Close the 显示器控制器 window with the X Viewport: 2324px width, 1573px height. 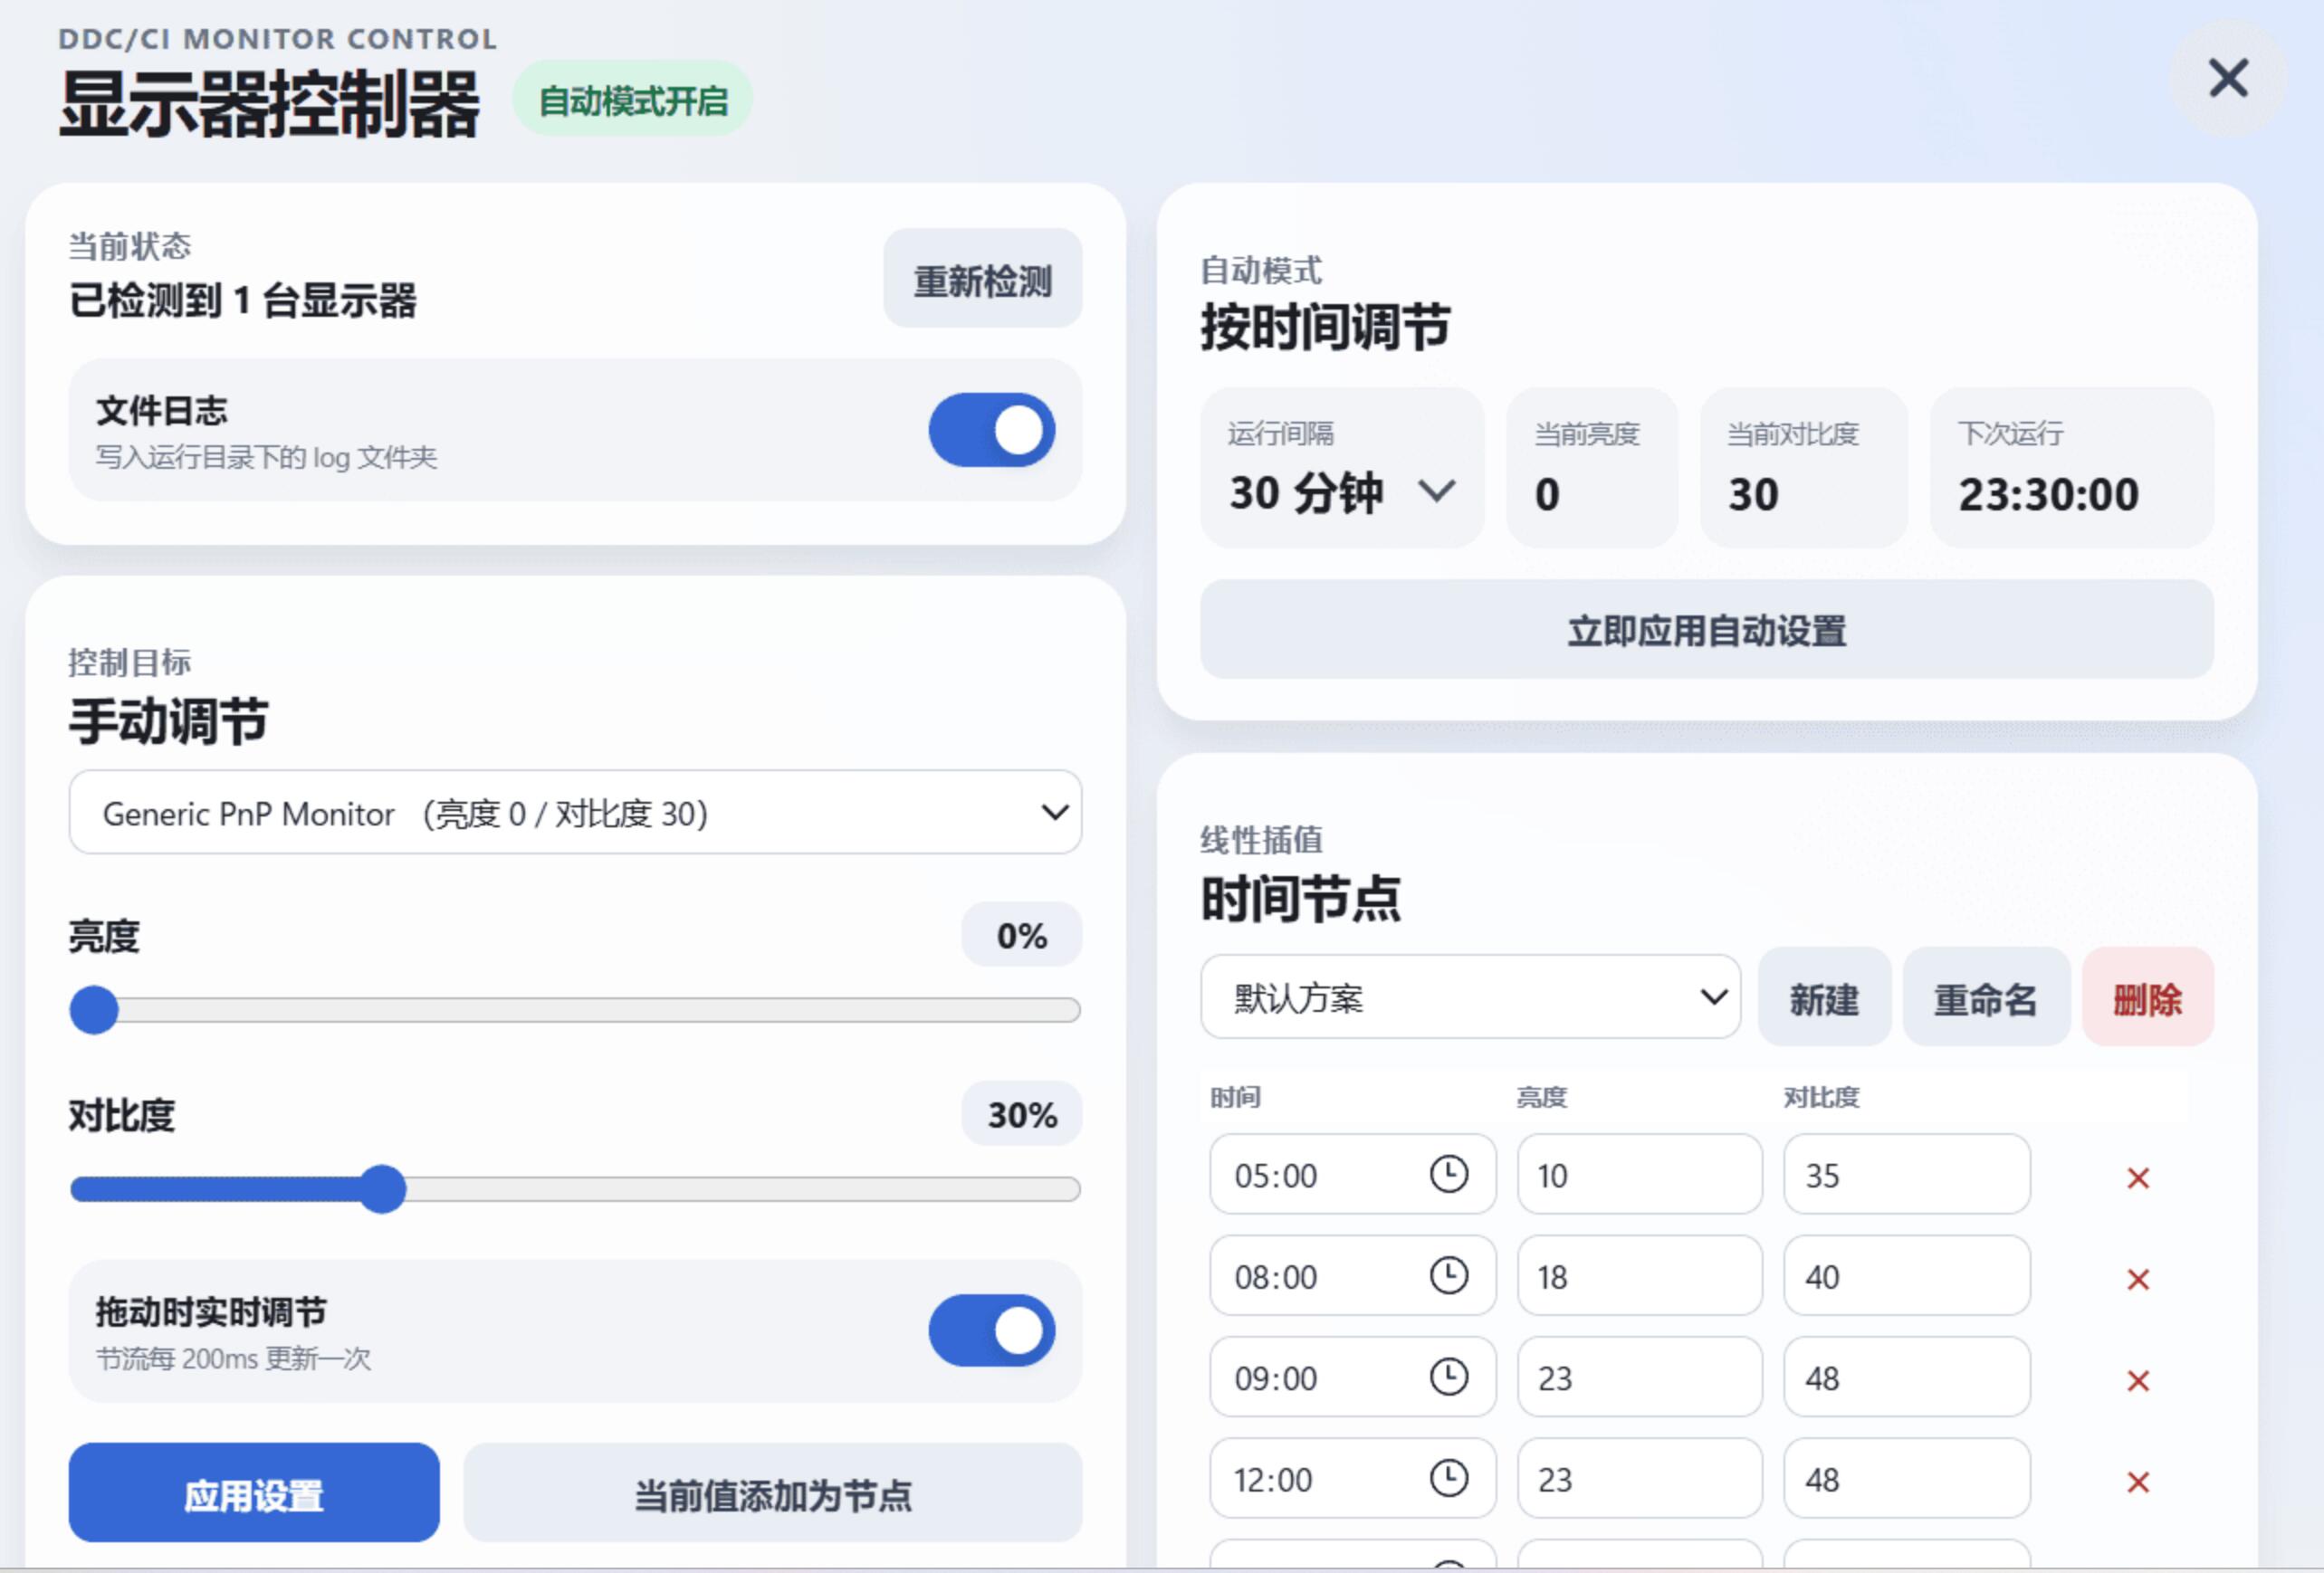2228,78
